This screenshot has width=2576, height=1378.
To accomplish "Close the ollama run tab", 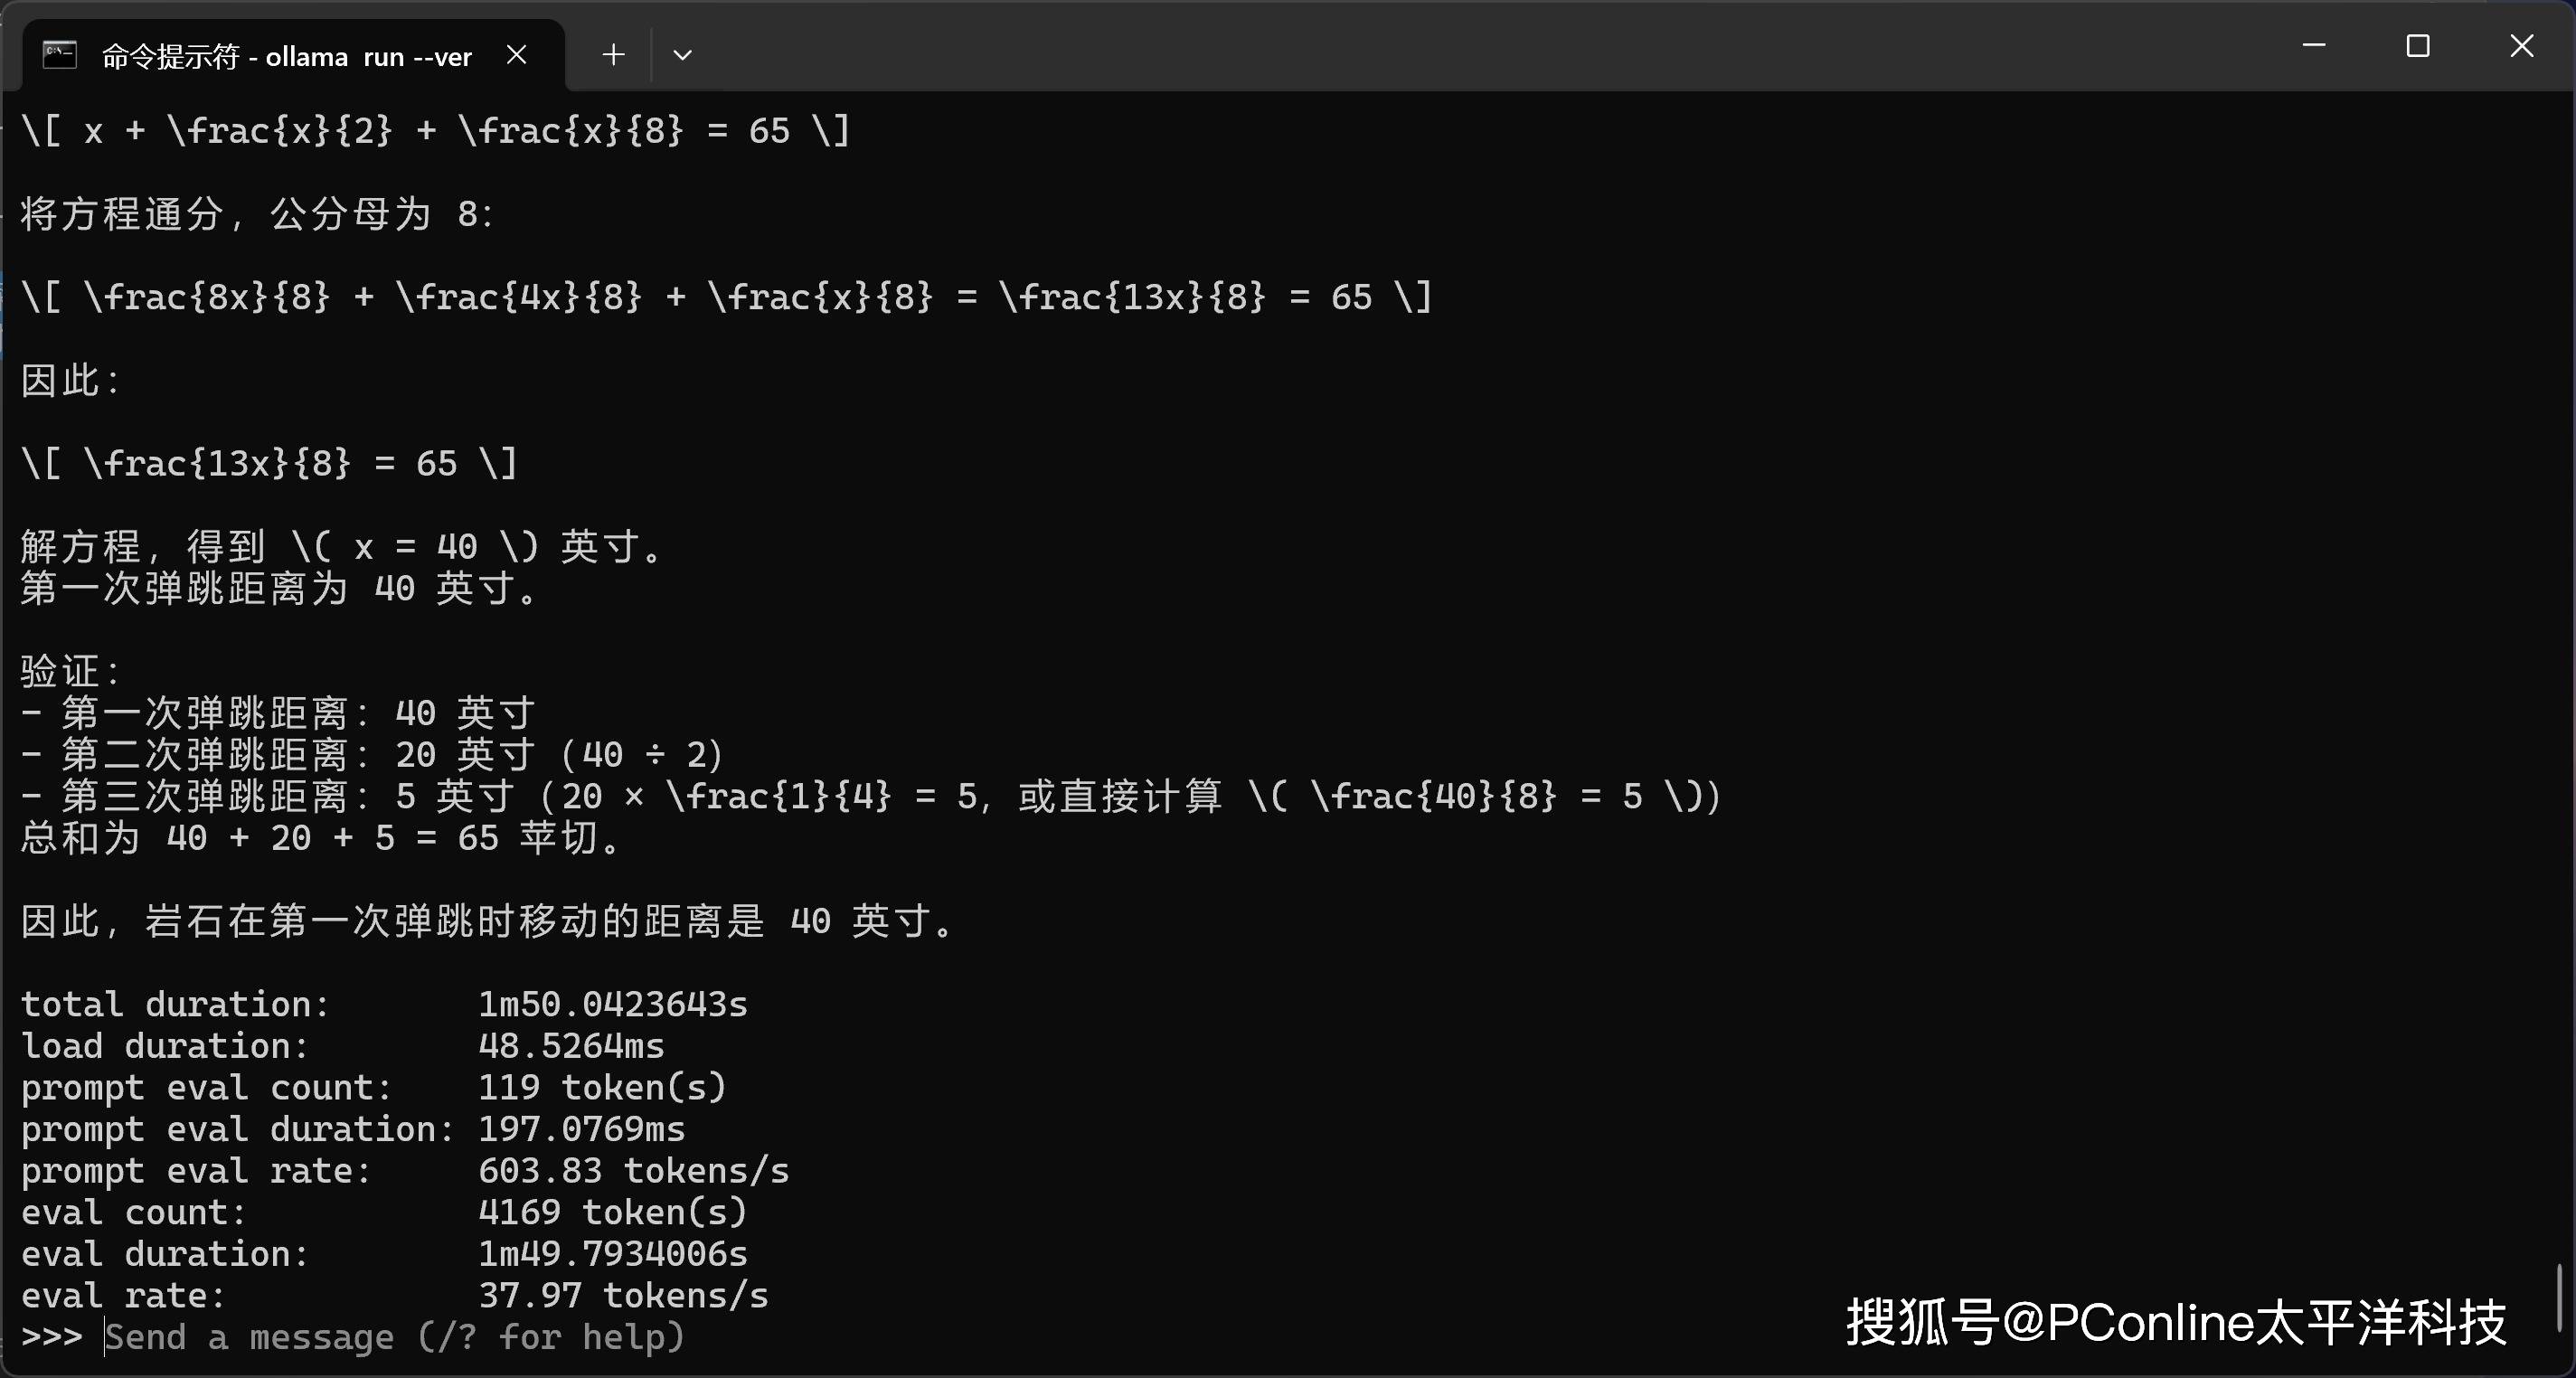I will coord(516,55).
